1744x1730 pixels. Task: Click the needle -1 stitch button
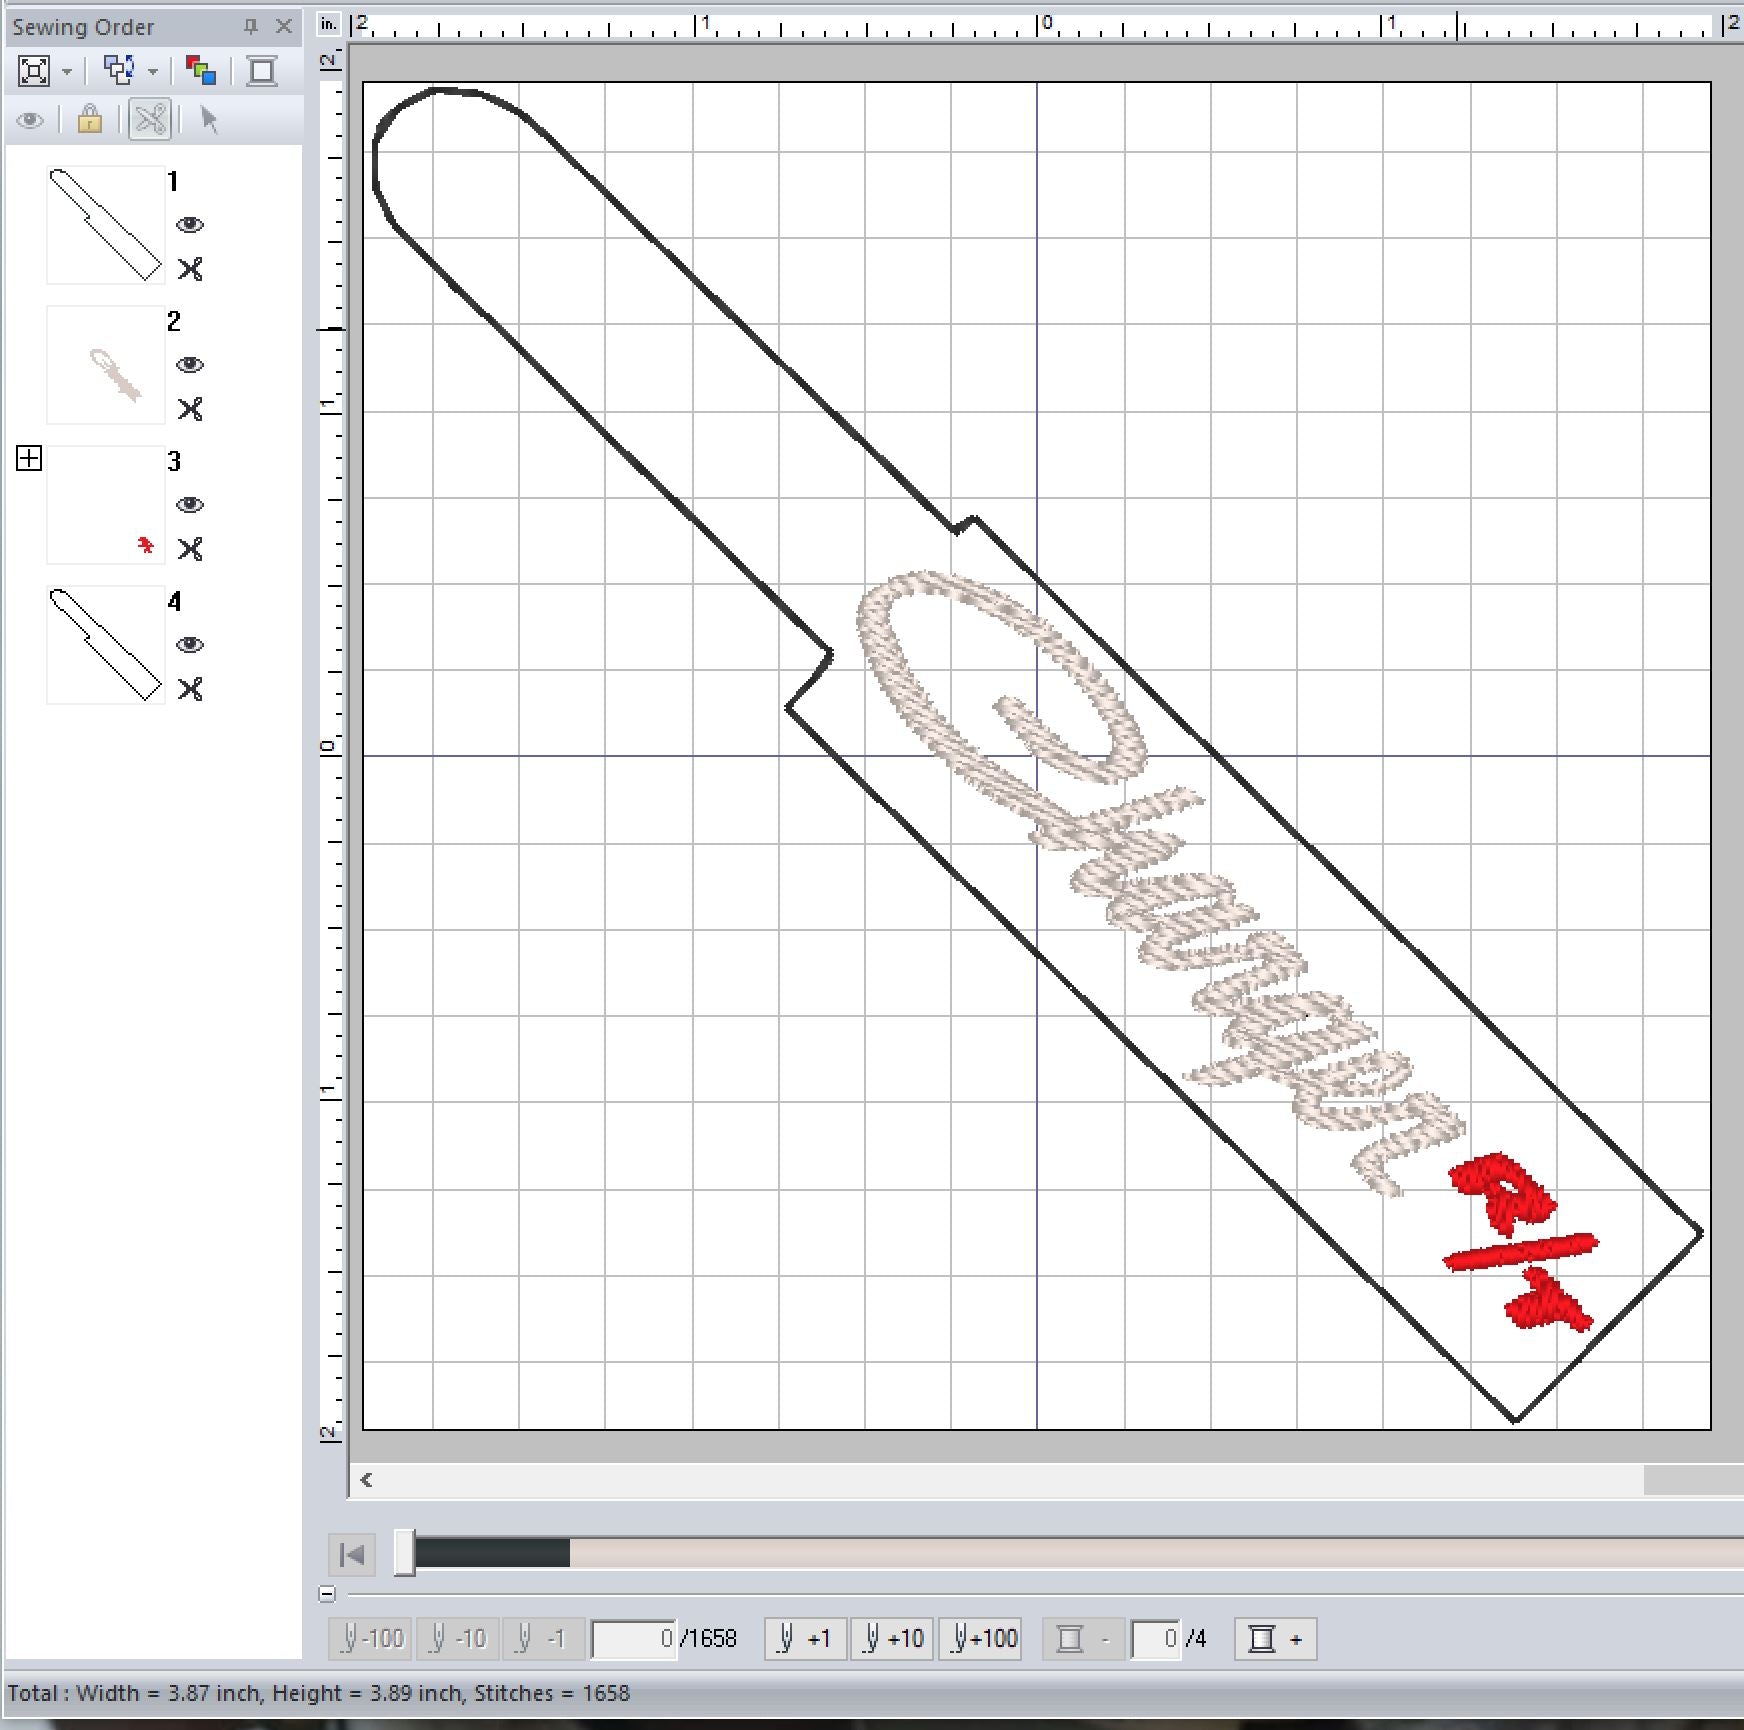543,1639
